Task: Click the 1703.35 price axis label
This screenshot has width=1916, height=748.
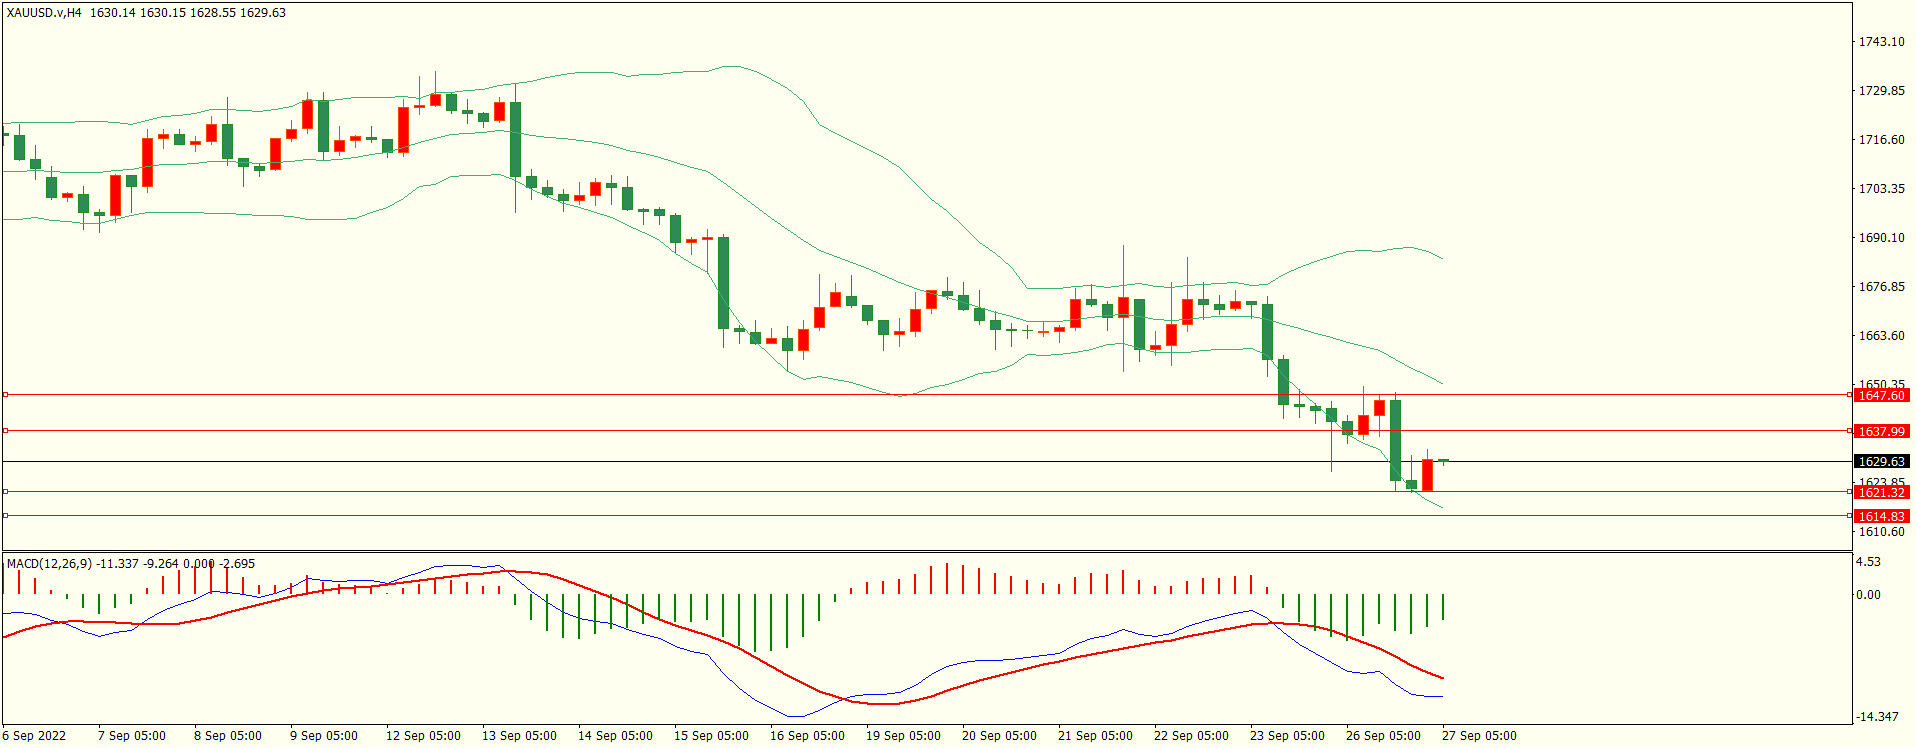Action: pos(1881,189)
